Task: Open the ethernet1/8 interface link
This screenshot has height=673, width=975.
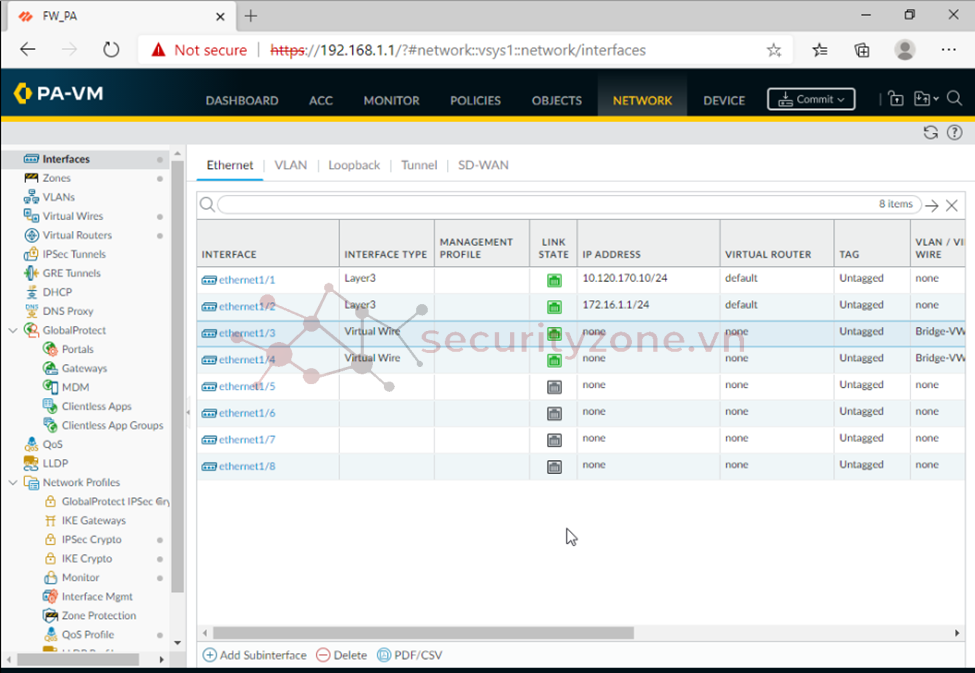Action: coord(247,466)
